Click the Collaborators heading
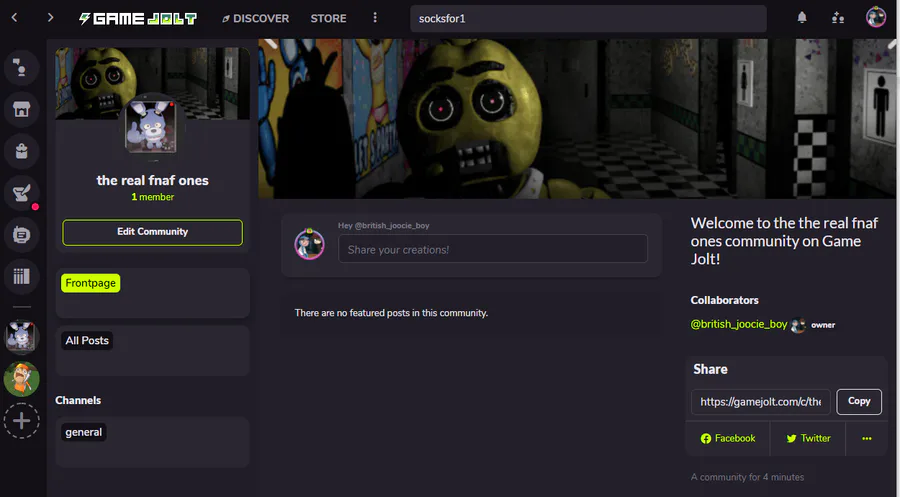Screen dimensions: 900x497 tap(724, 300)
